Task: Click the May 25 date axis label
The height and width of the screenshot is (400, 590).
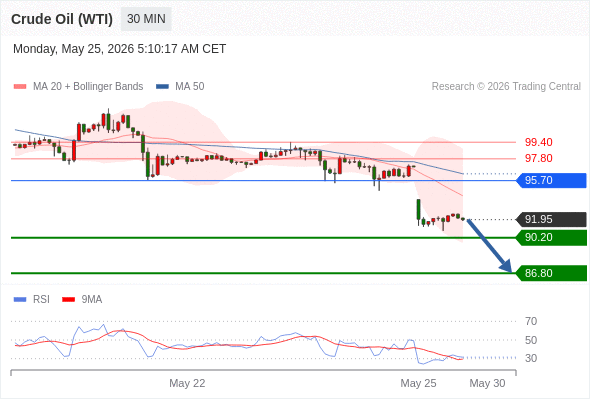Action: point(418,383)
